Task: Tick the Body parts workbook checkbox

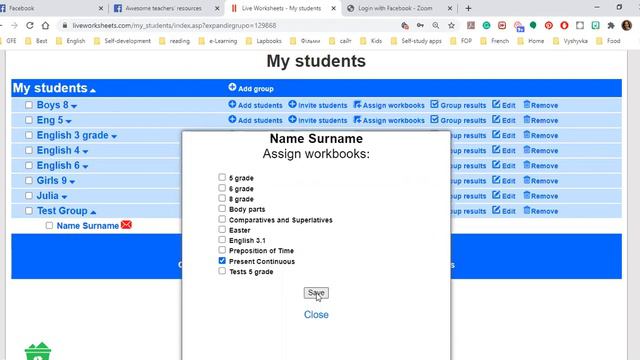Action: coord(222,209)
